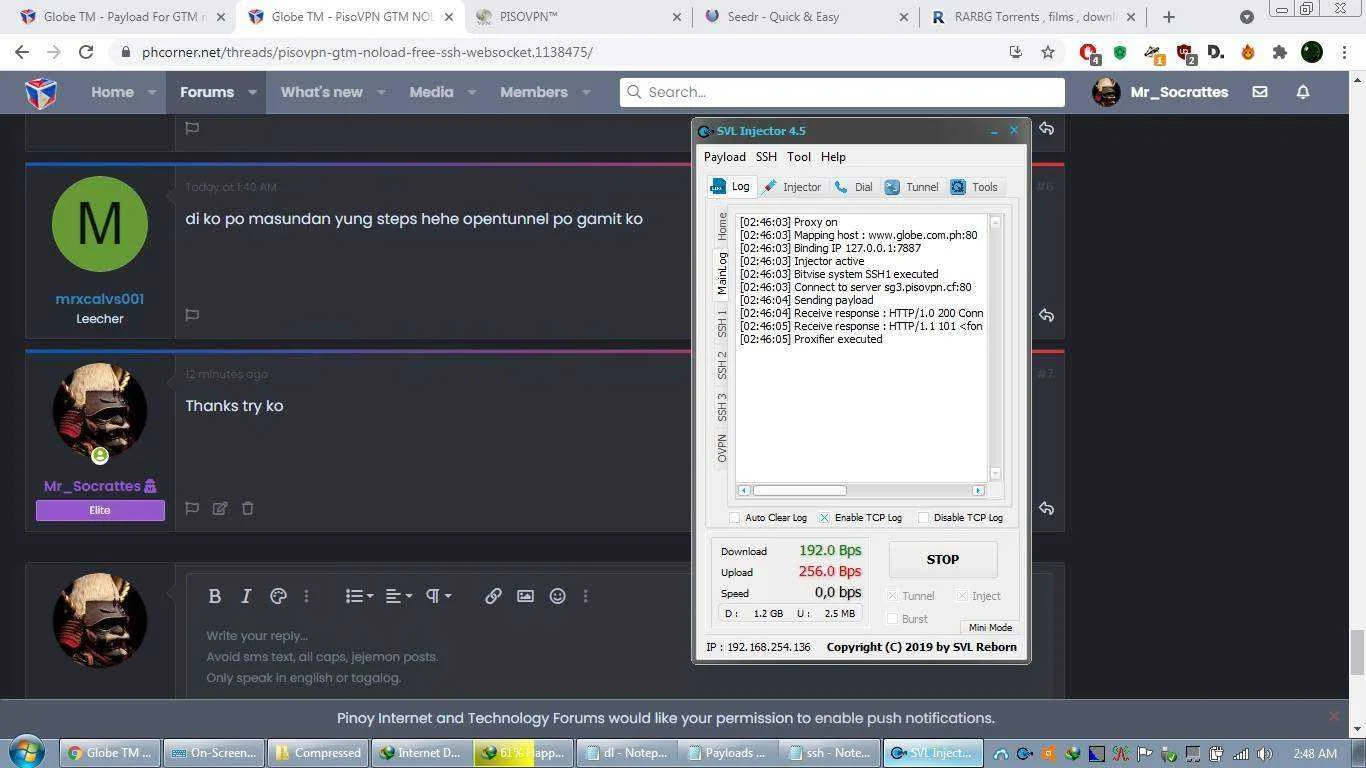Switch to the Tools tab in SVL Injector
Viewport: 1366px width, 768px height.
point(974,187)
